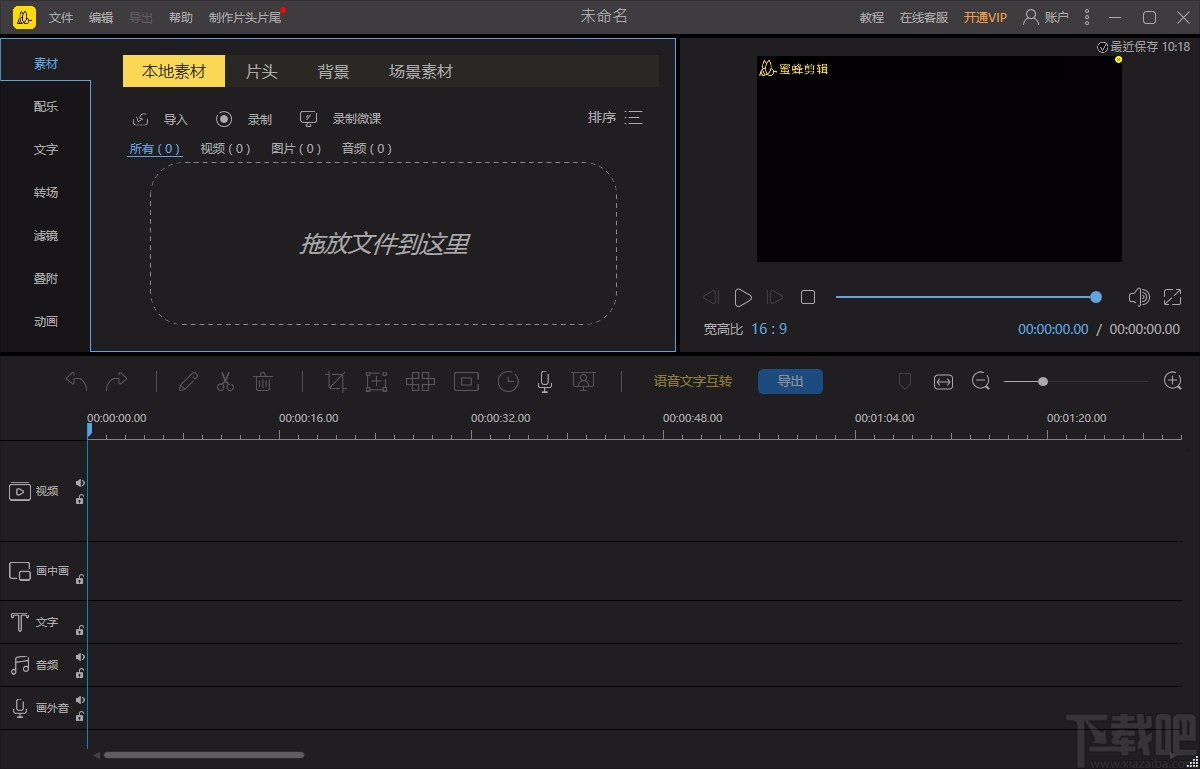
Task: Click the 导出 export button
Action: click(790, 381)
